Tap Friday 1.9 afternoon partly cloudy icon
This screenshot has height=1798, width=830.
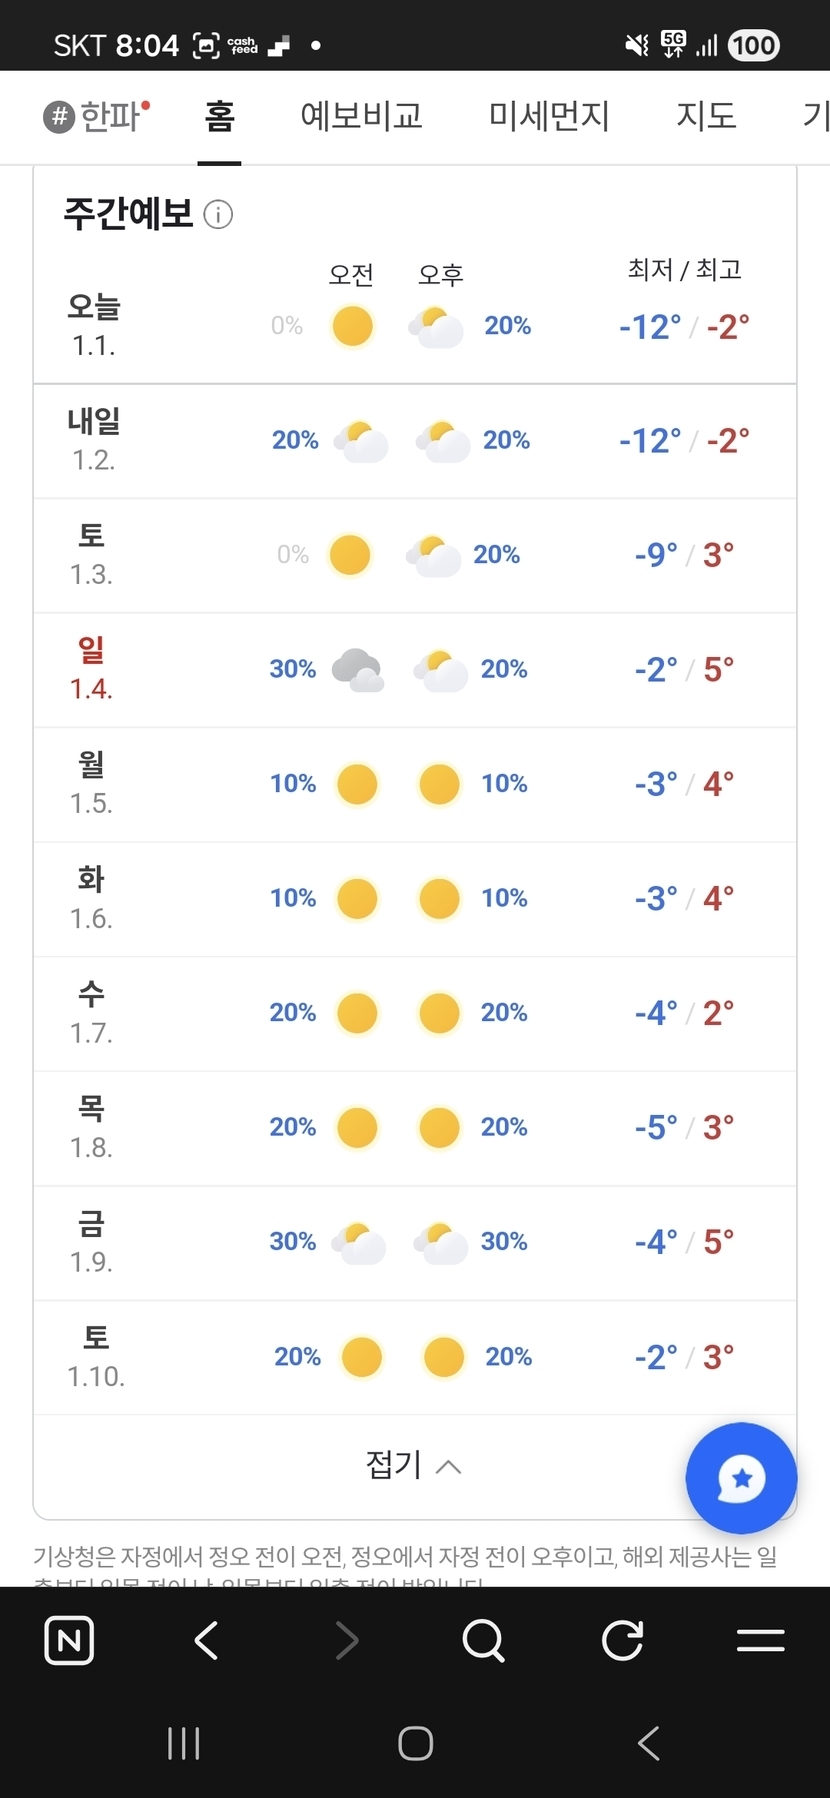(x=440, y=1242)
